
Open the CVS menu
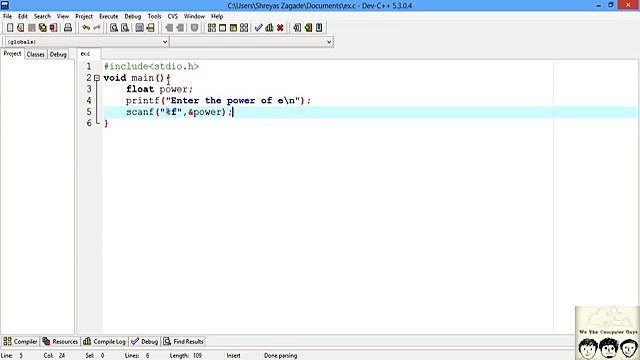point(173,16)
